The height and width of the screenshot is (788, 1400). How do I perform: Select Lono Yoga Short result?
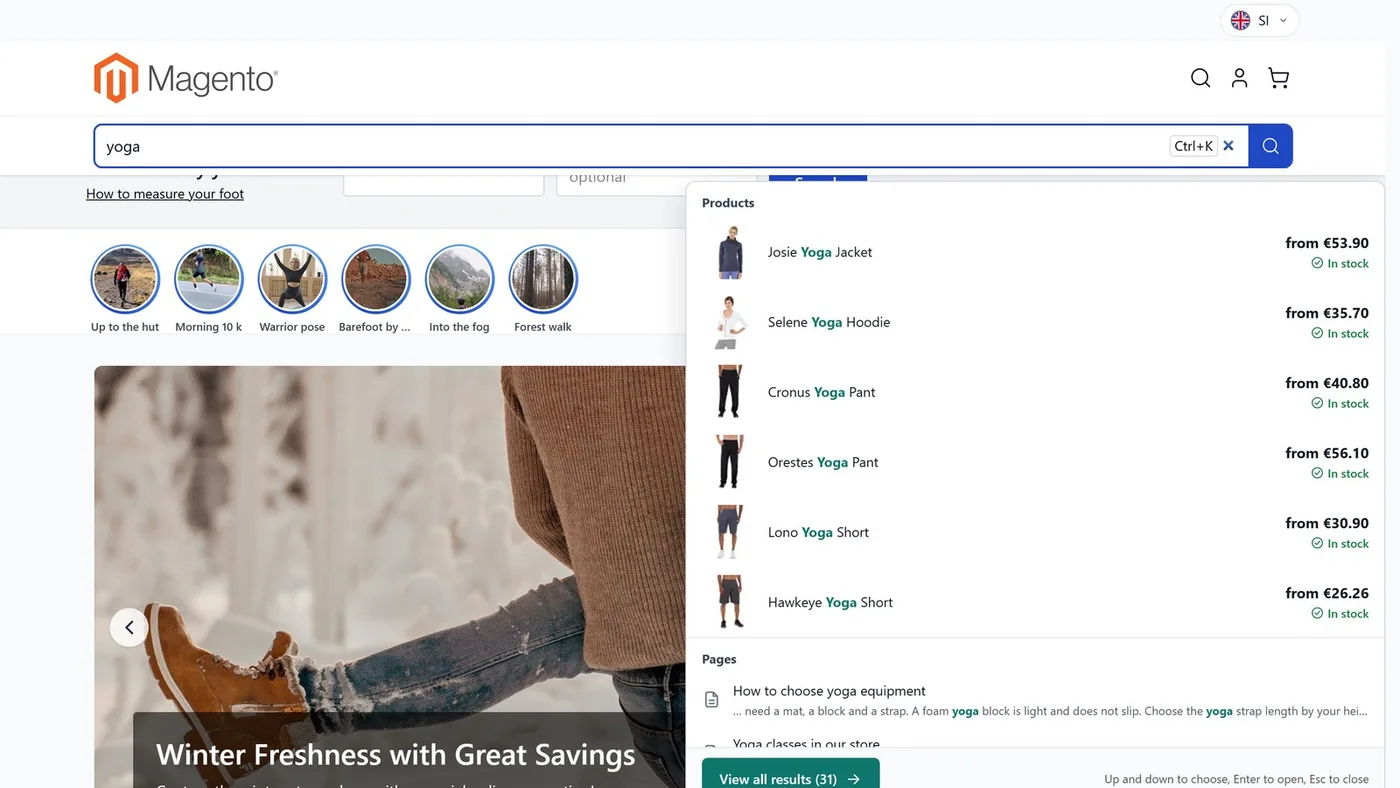pyautogui.click(x=1035, y=532)
